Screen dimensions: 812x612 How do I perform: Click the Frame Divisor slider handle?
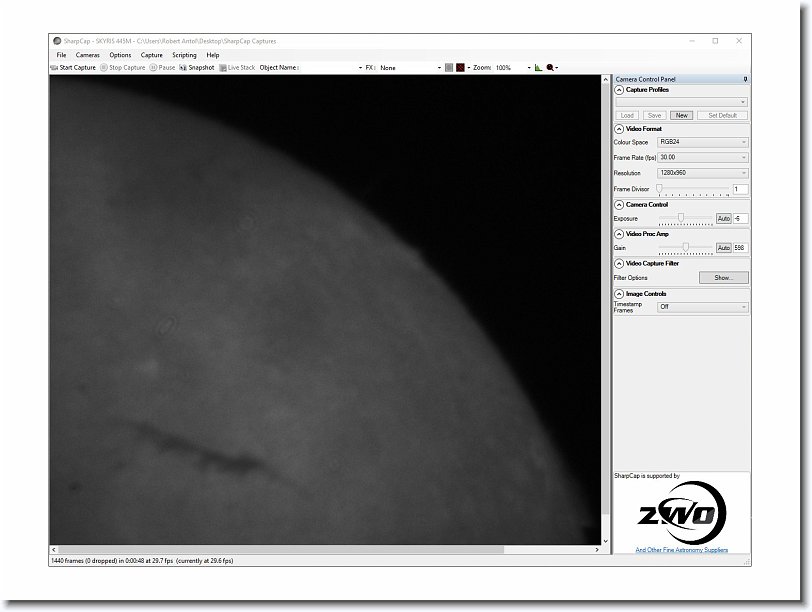659,188
